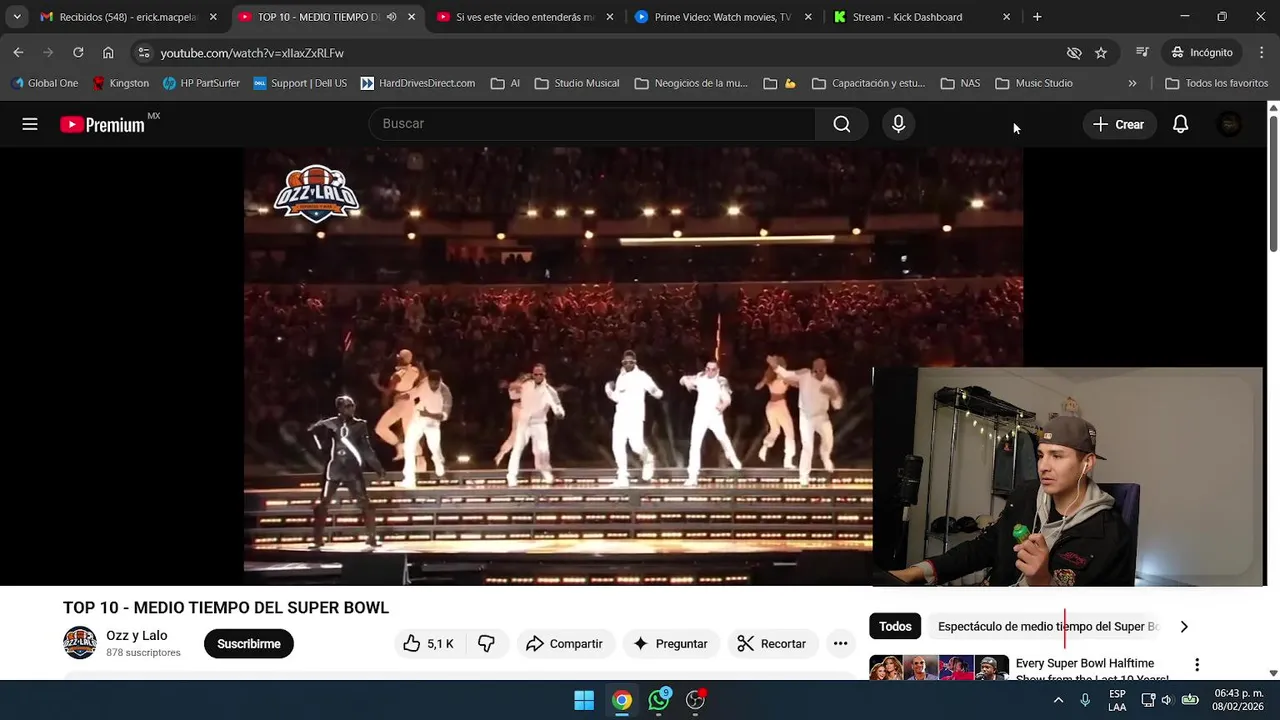
Task: Show hidden system tray icons
Action: click(x=1058, y=700)
